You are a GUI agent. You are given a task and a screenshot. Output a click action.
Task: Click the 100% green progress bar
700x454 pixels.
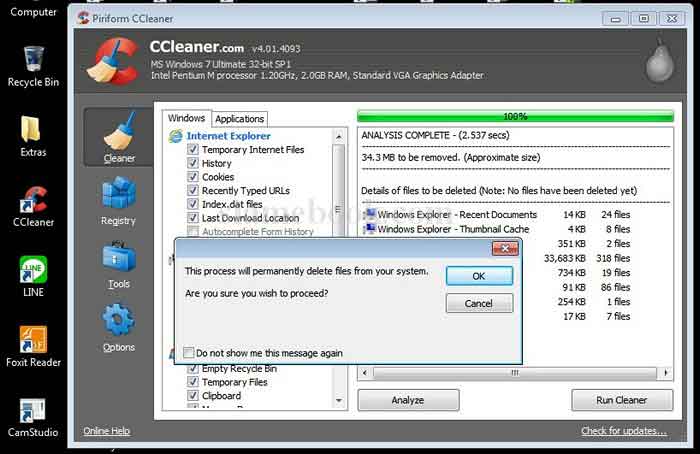click(515, 117)
